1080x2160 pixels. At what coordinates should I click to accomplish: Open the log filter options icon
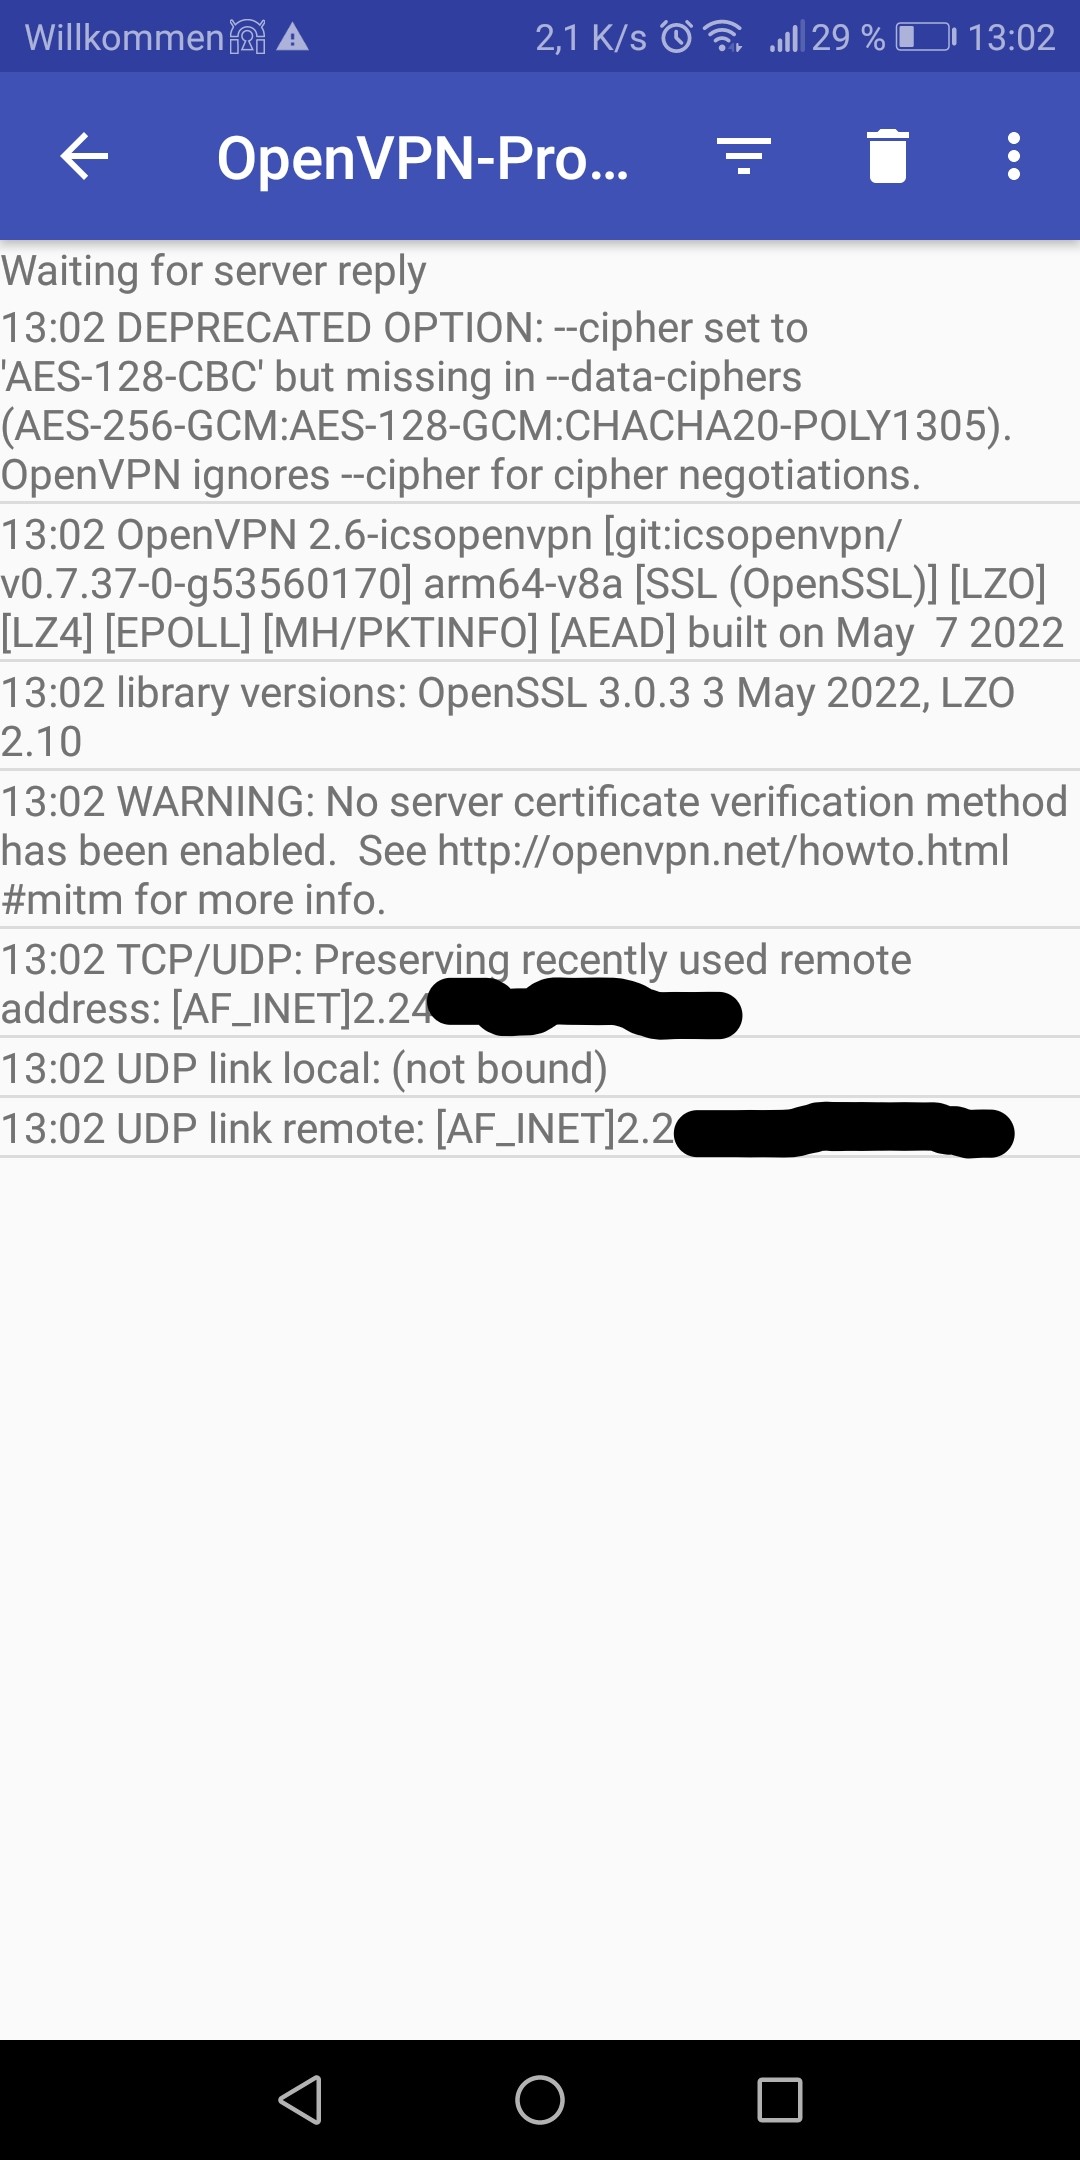point(744,157)
